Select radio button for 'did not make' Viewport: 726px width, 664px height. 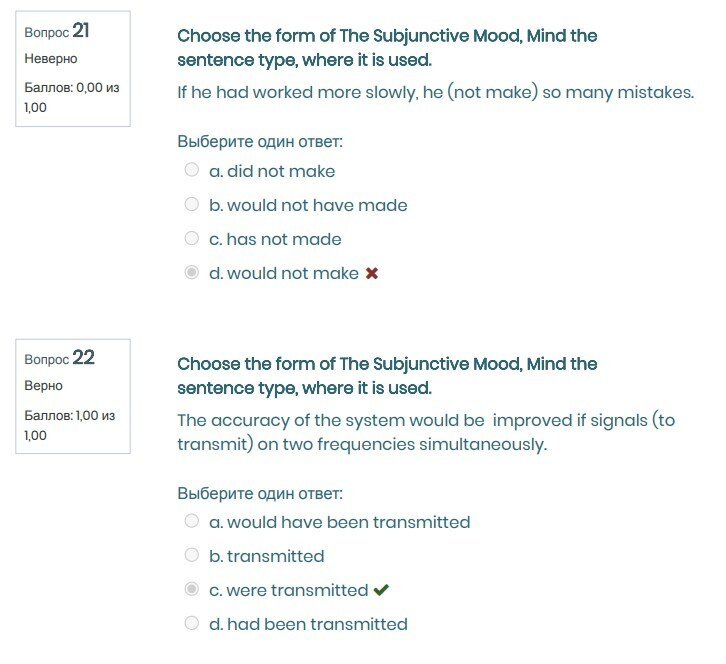coord(192,170)
